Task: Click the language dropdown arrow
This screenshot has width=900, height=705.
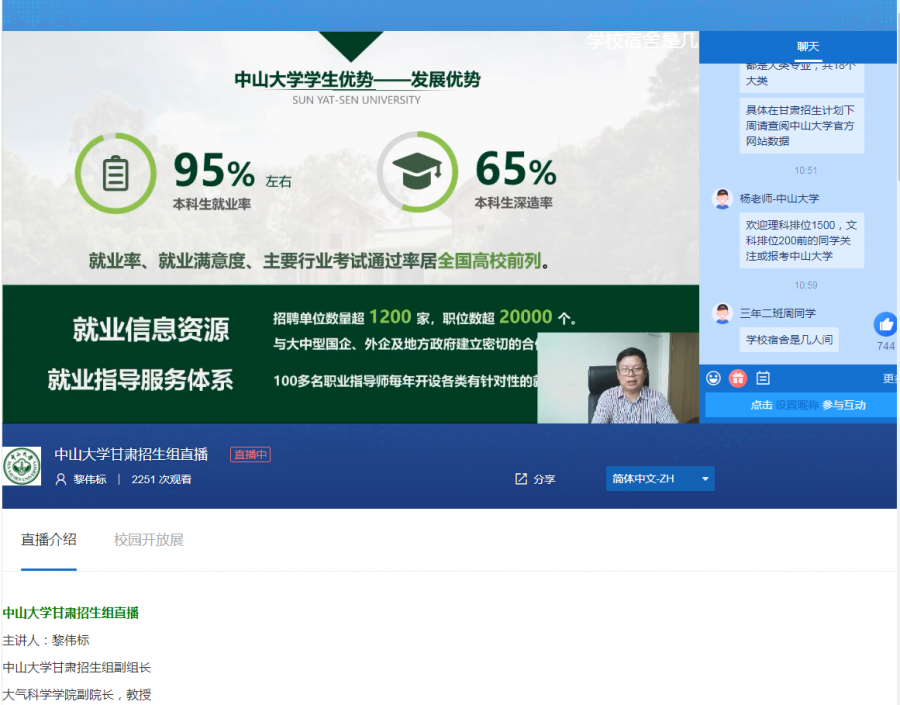Action: click(705, 479)
